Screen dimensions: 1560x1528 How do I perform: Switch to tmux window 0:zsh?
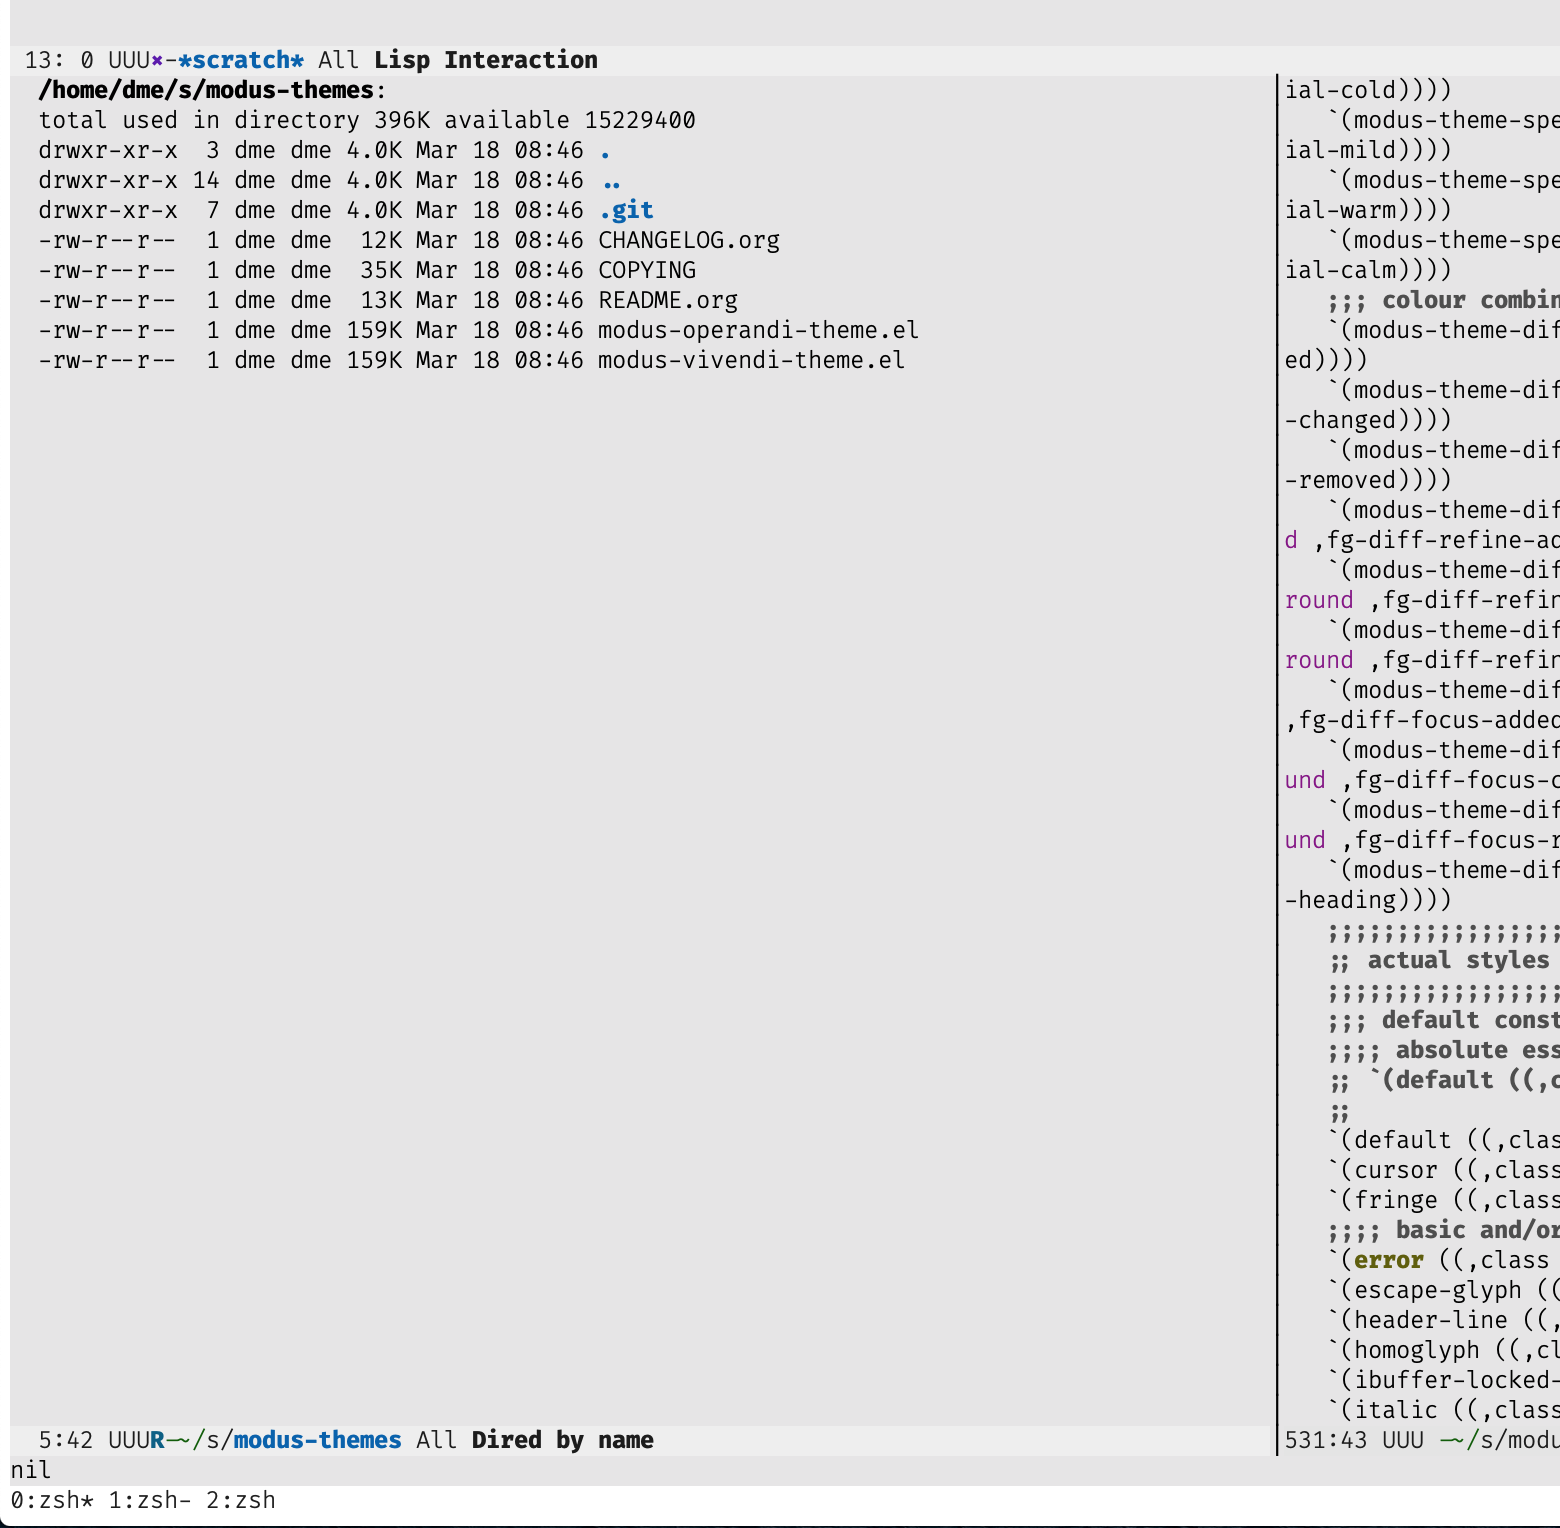click(51, 1500)
